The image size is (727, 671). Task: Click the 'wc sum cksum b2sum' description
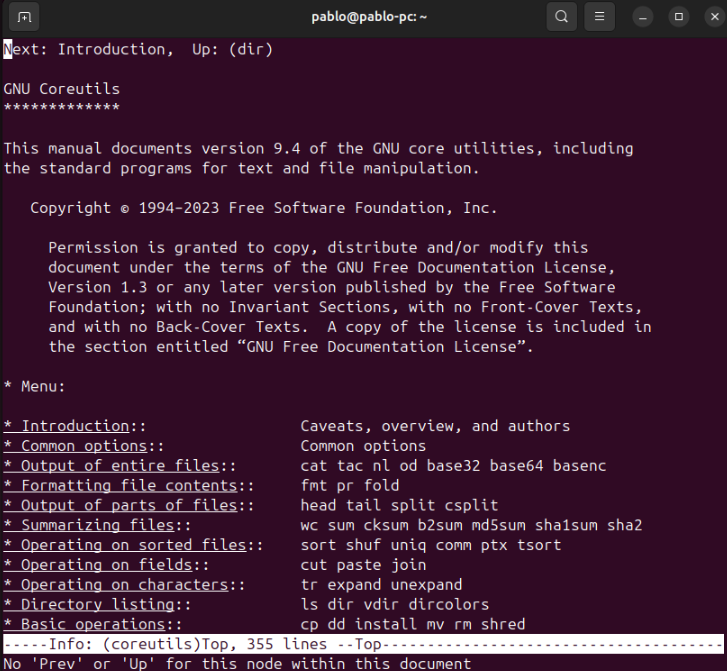[472, 525]
